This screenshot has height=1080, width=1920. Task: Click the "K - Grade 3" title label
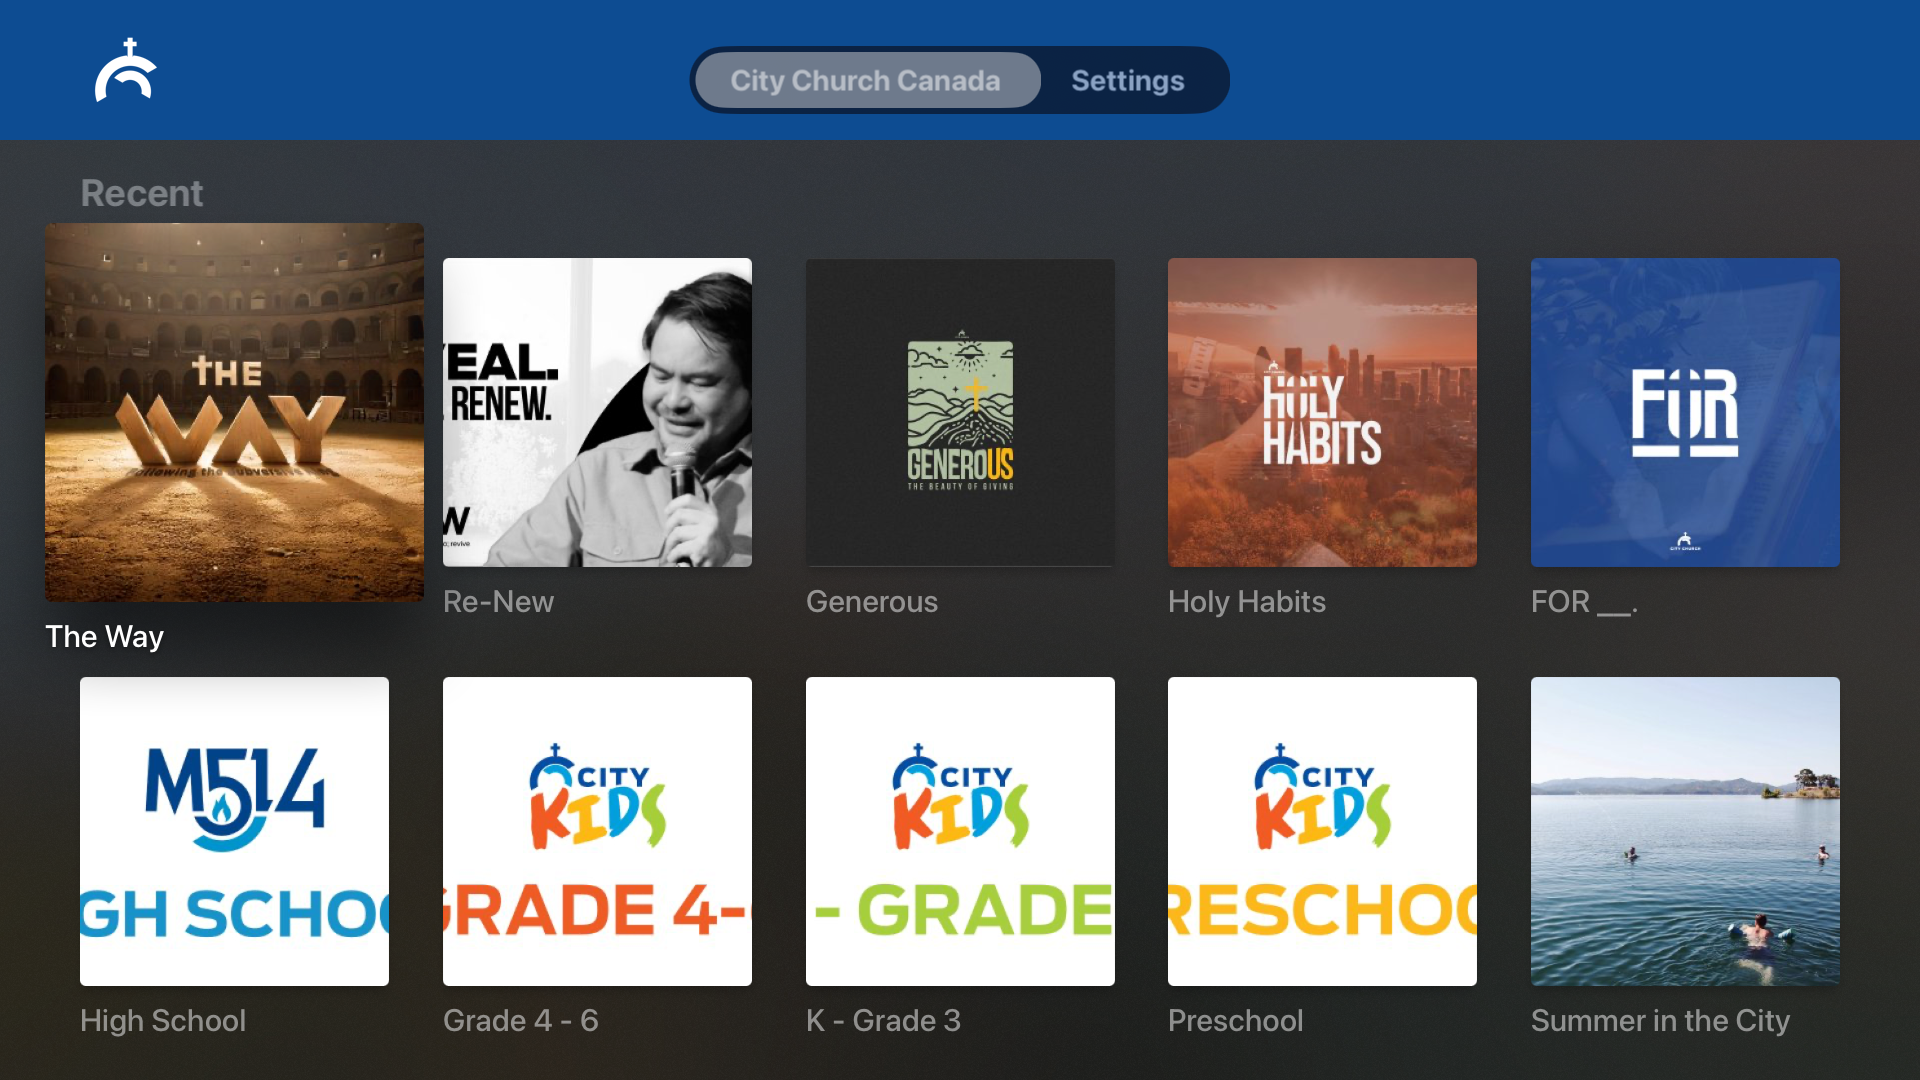(883, 1021)
